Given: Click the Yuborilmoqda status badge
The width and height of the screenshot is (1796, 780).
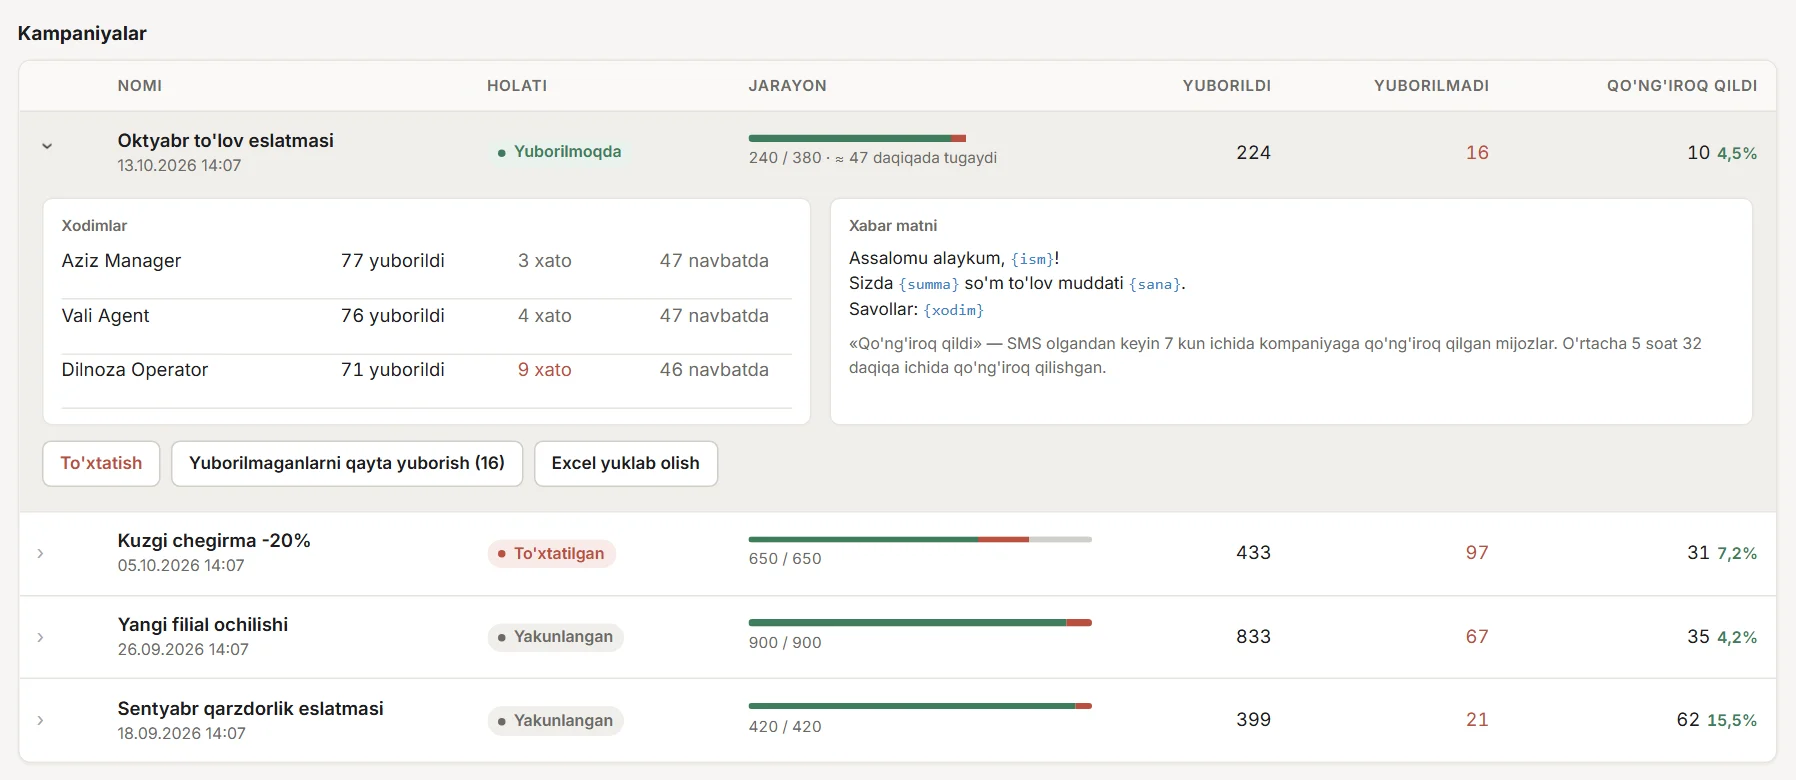Looking at the screenshot, I should (559, 152).
